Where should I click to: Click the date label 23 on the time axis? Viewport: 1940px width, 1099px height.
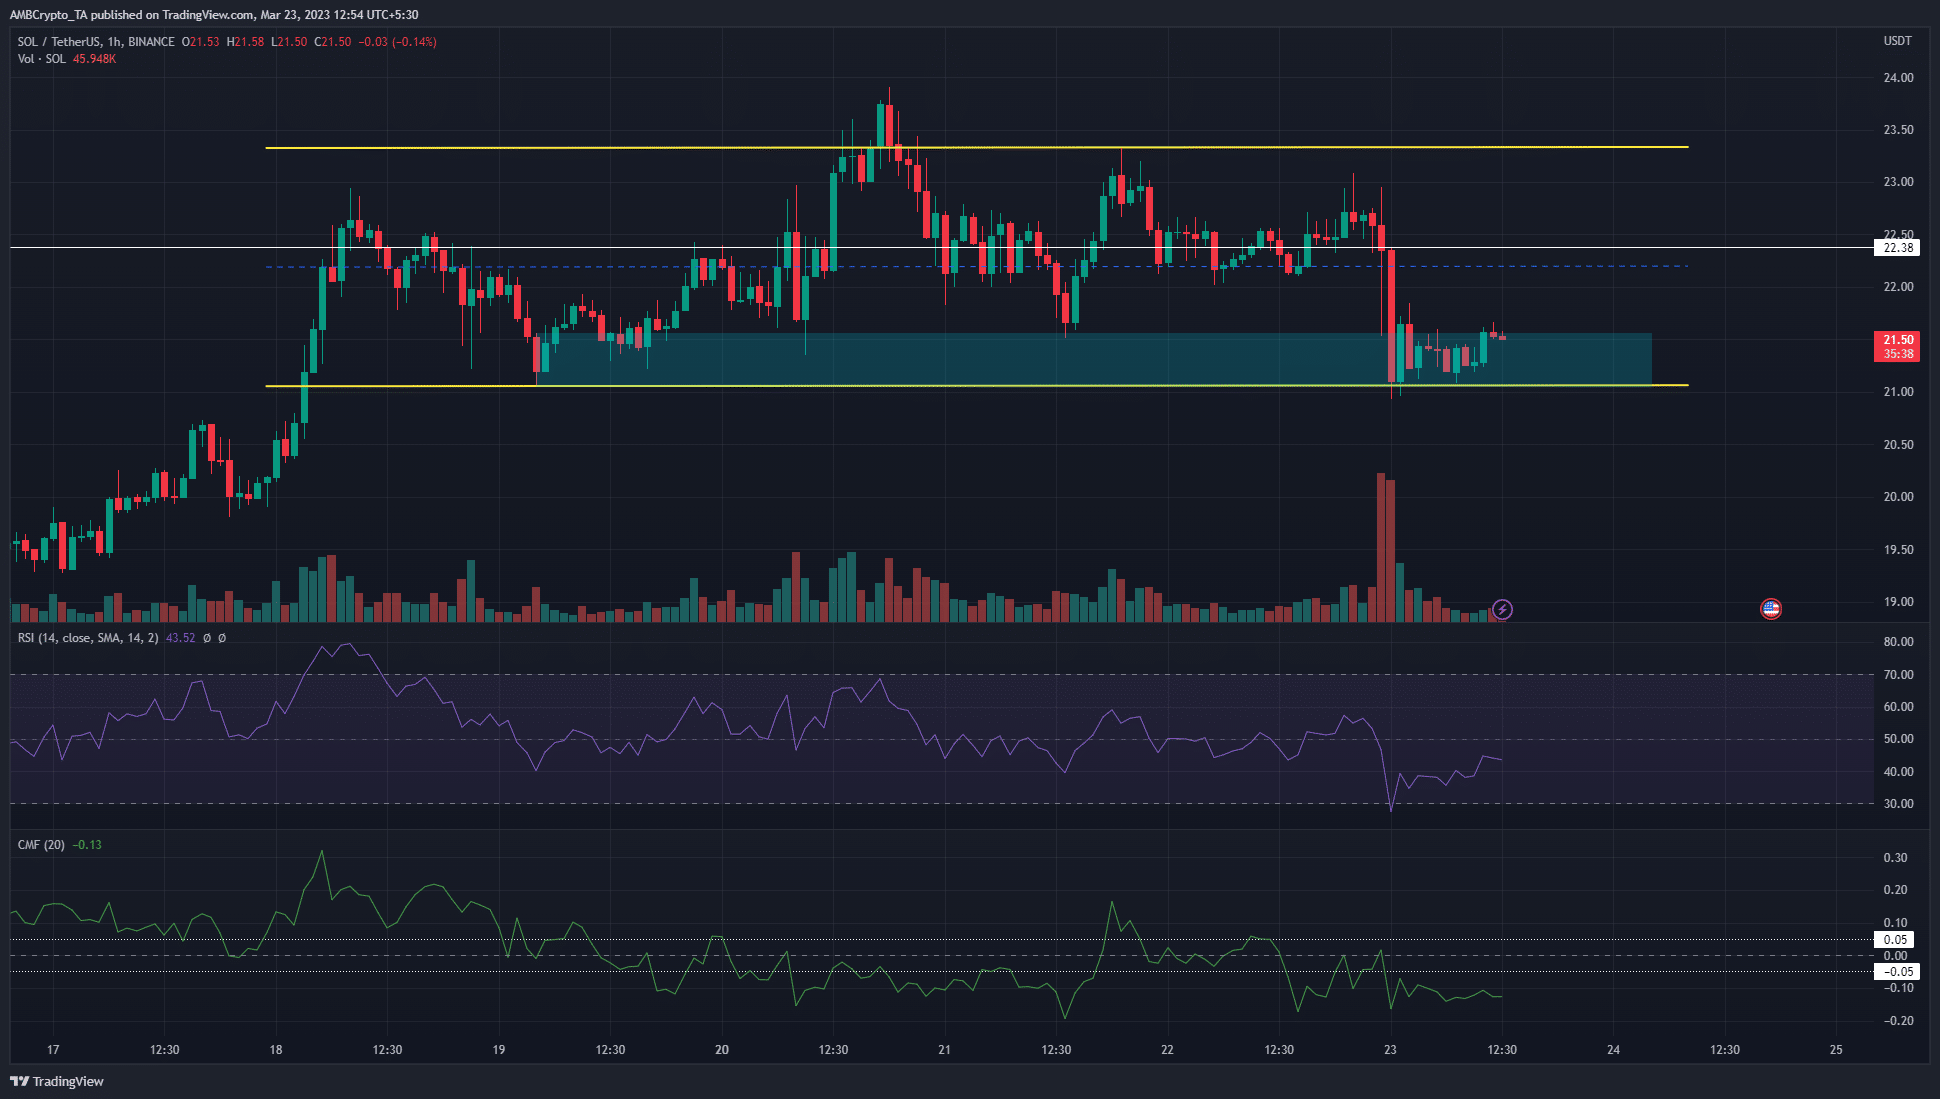(x=1390, y=1051)
